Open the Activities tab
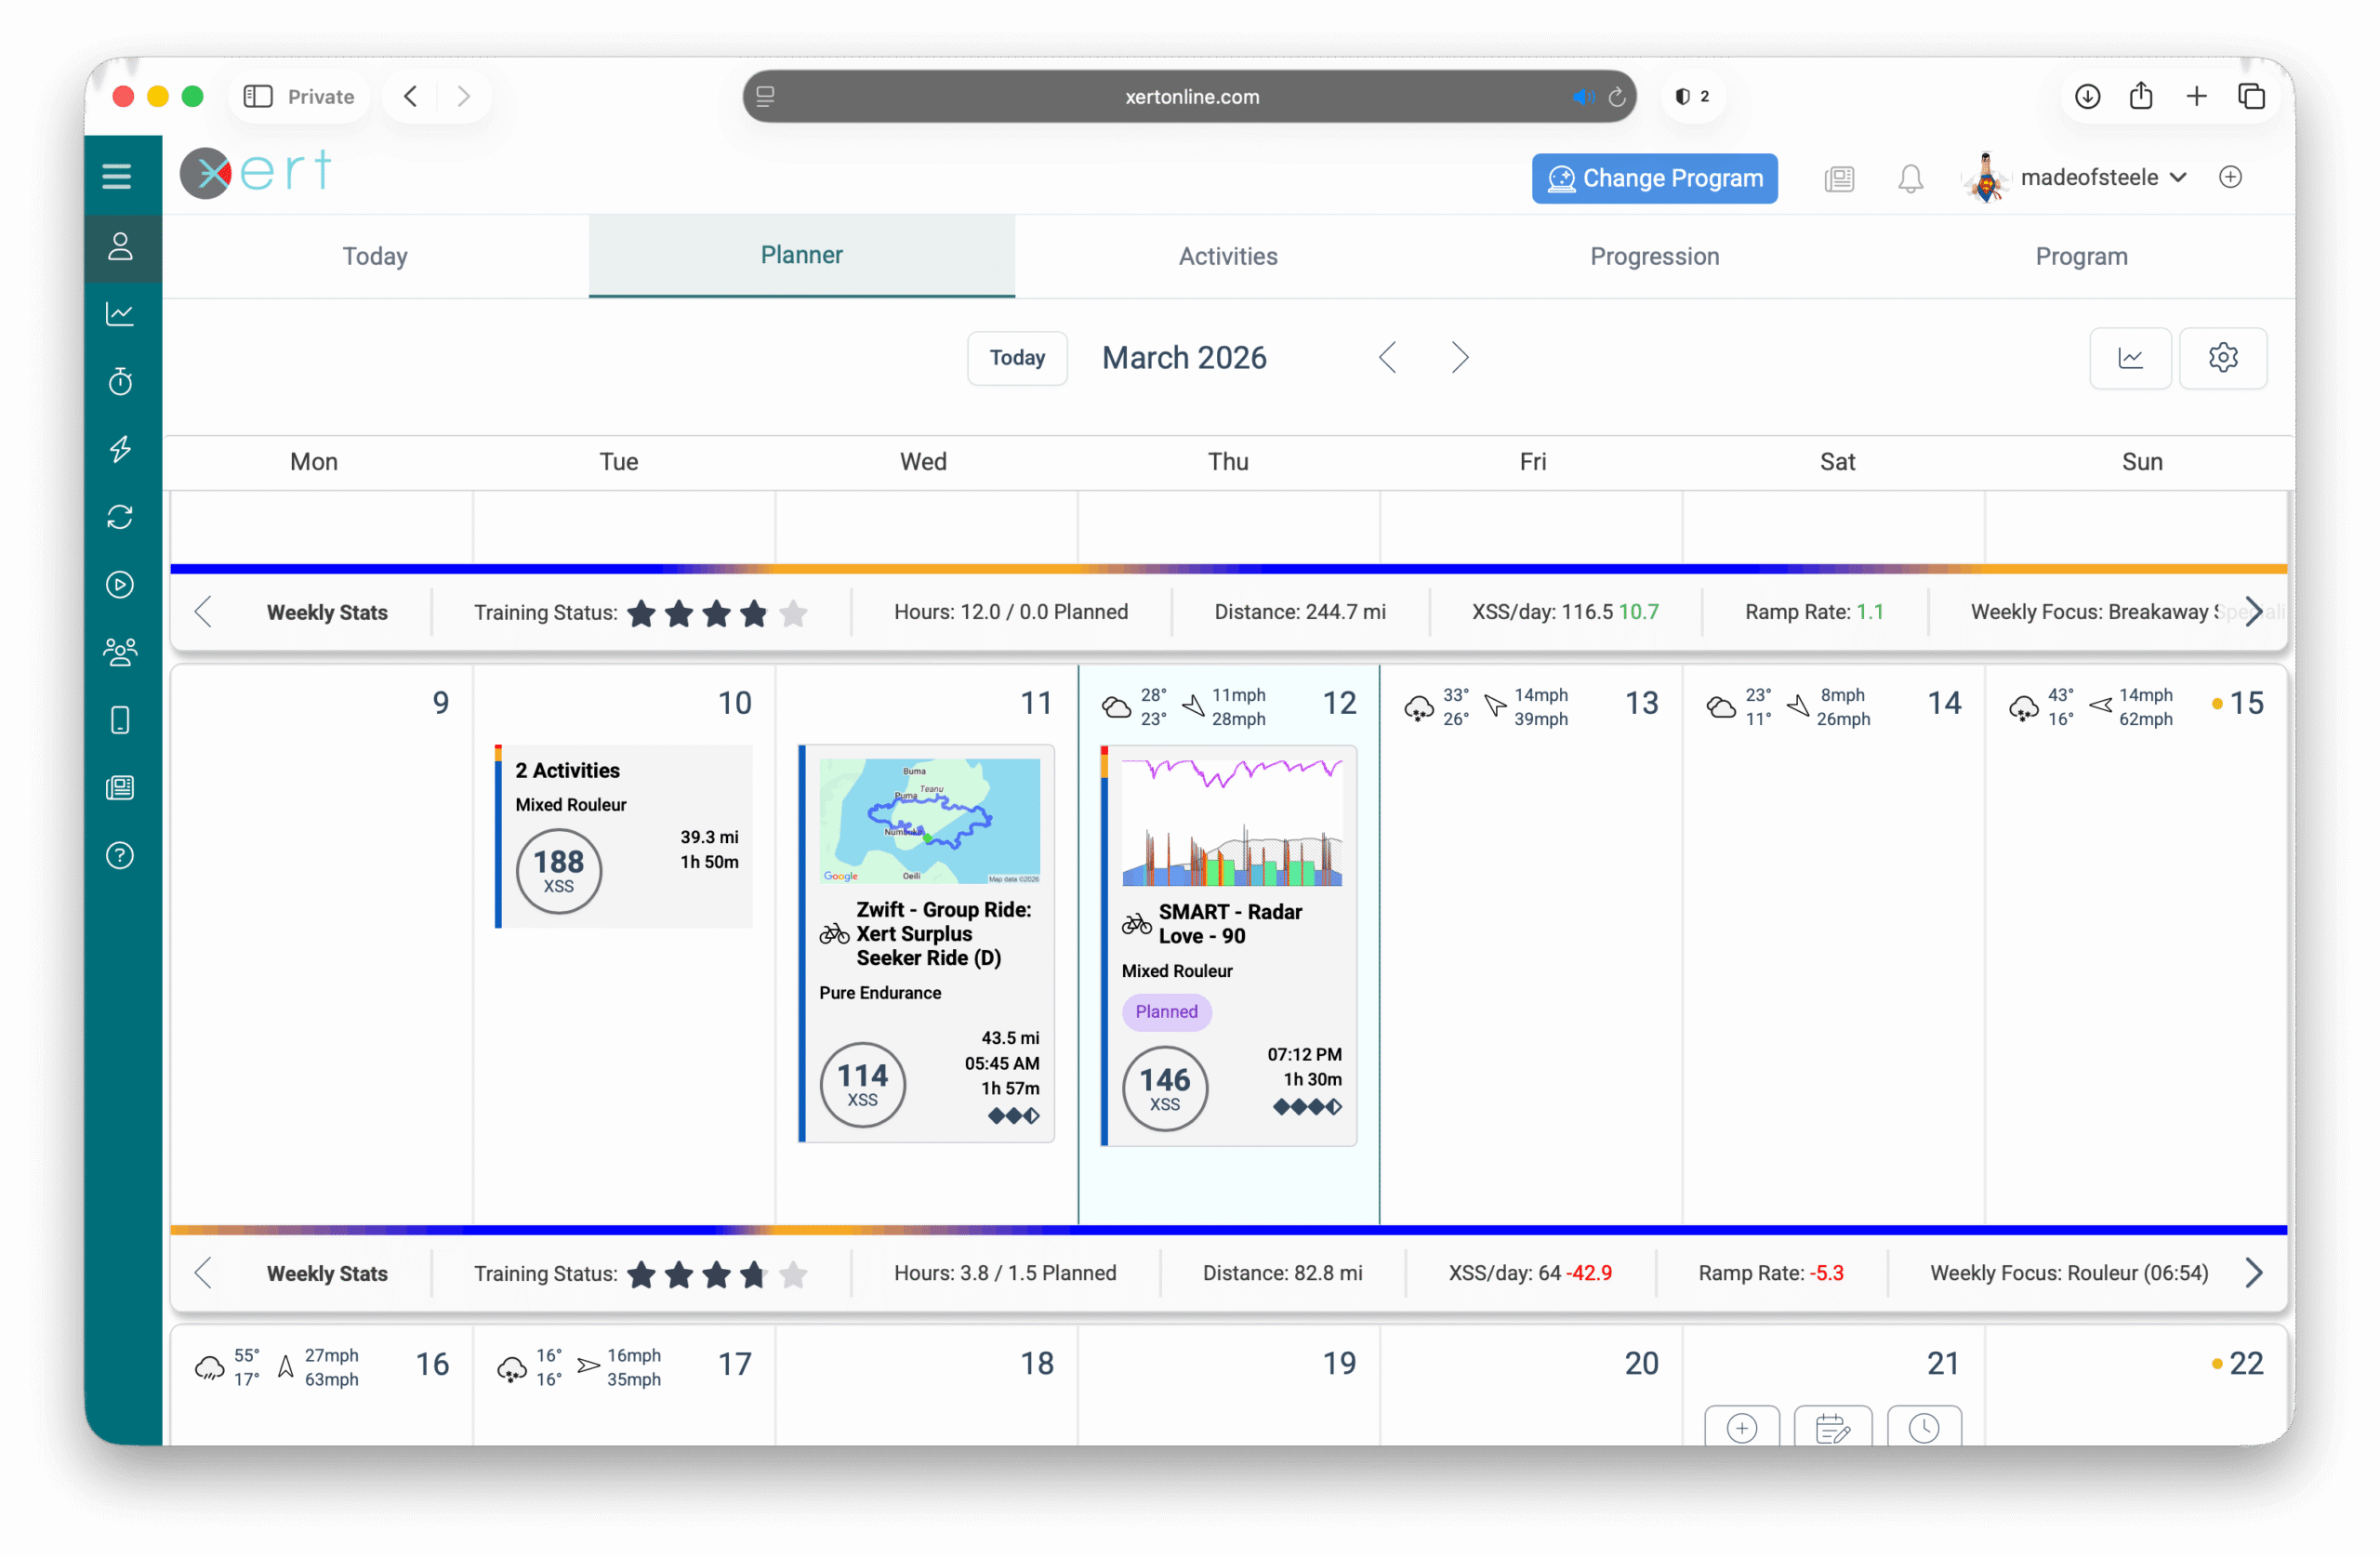 (1228, 256)
